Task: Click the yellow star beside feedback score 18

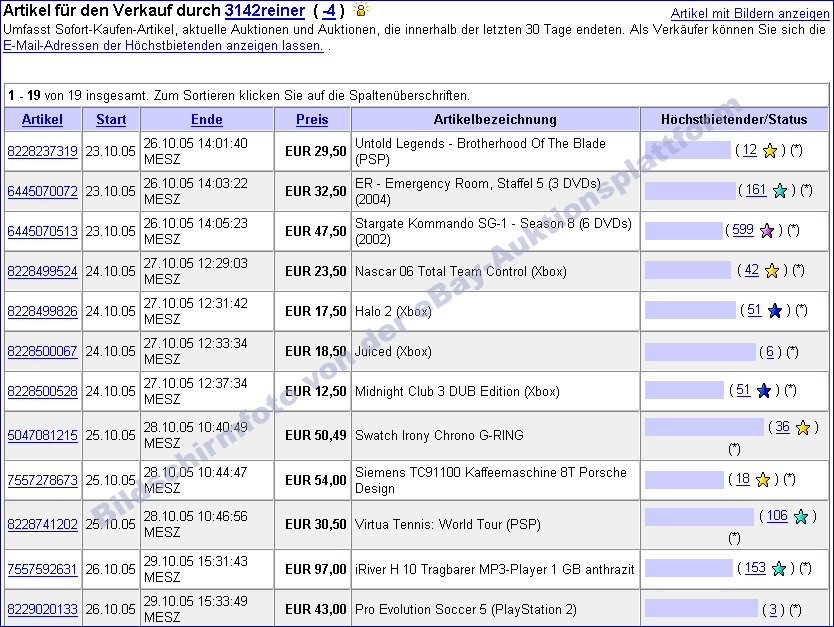Action: pyautogui.click(x=763, y=480)
